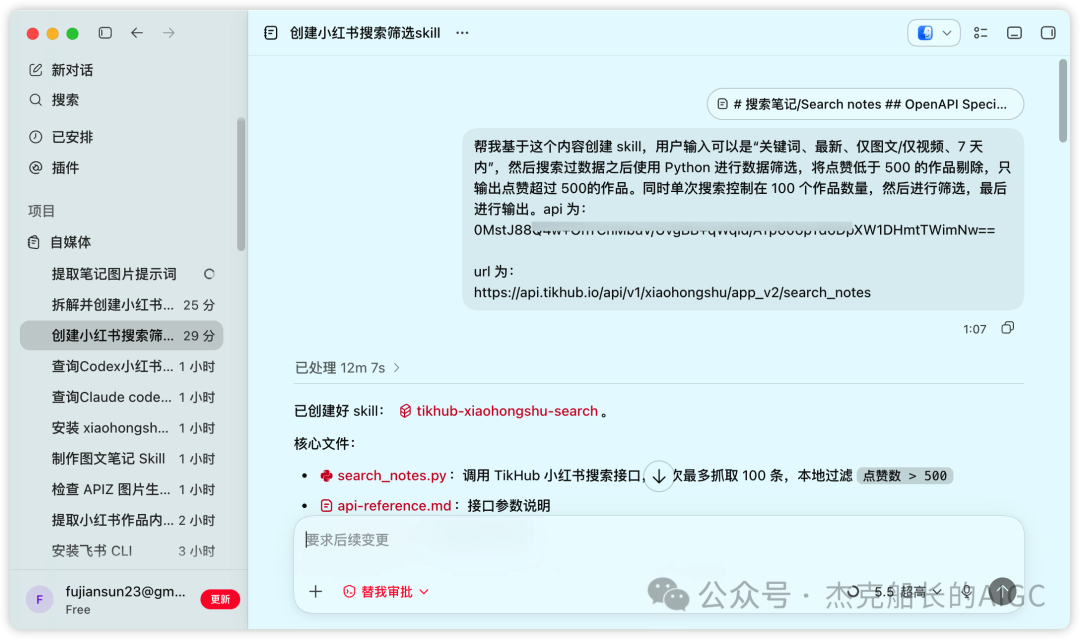Jump to bottom with down-arrow button
This screenshot has width=1080, height=639.
coord(658,475)
